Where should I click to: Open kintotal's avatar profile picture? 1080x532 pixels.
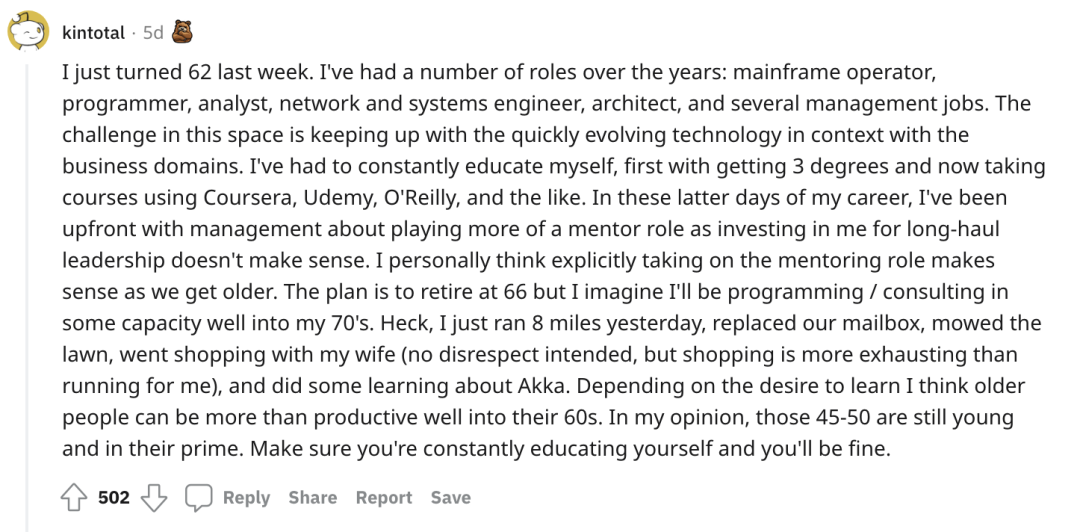(29, 32)
